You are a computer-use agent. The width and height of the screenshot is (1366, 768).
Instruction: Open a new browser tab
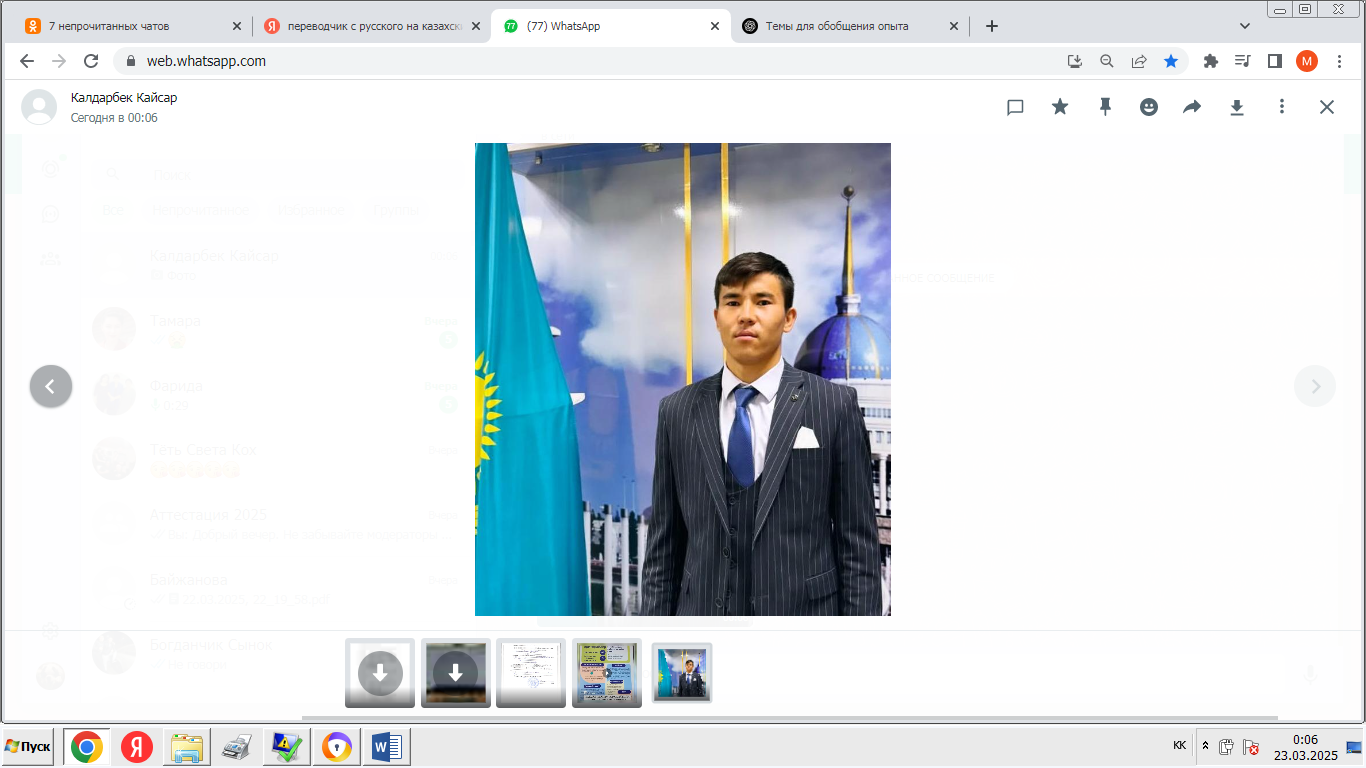click(992, 26)
